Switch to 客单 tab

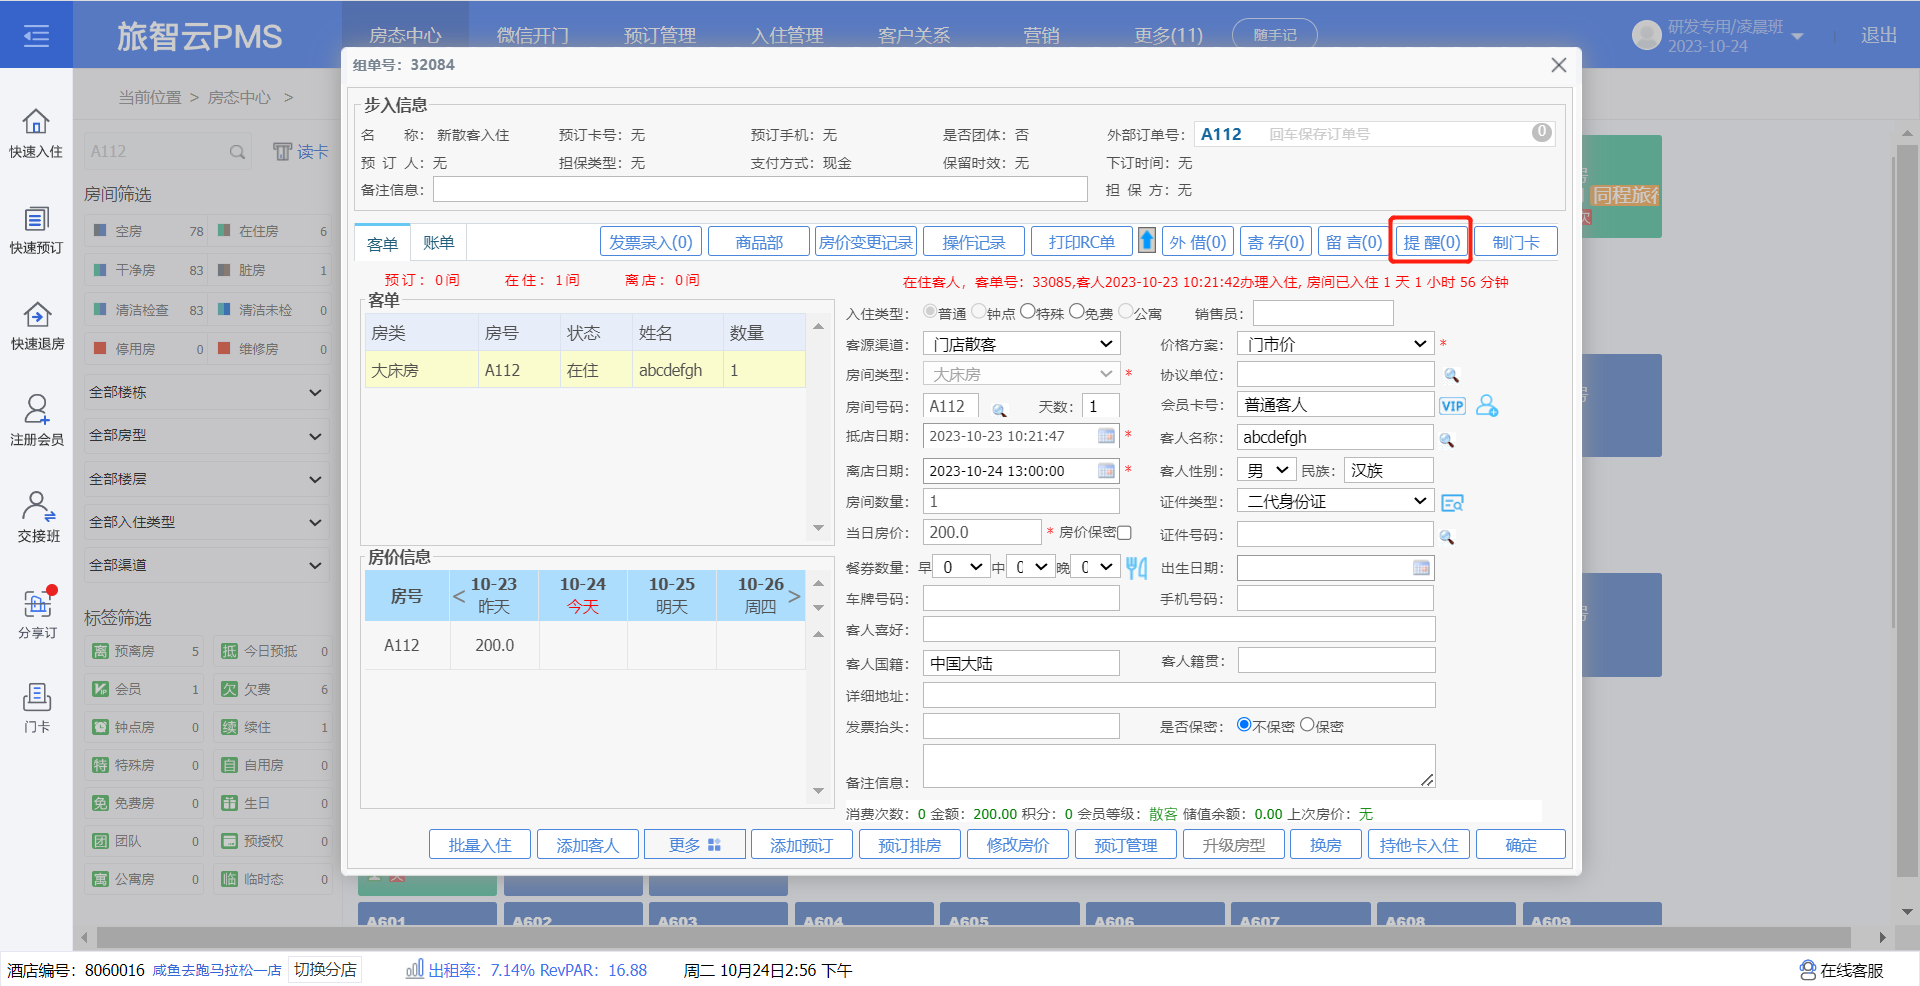pyautogui.click(x=382, y=243)
